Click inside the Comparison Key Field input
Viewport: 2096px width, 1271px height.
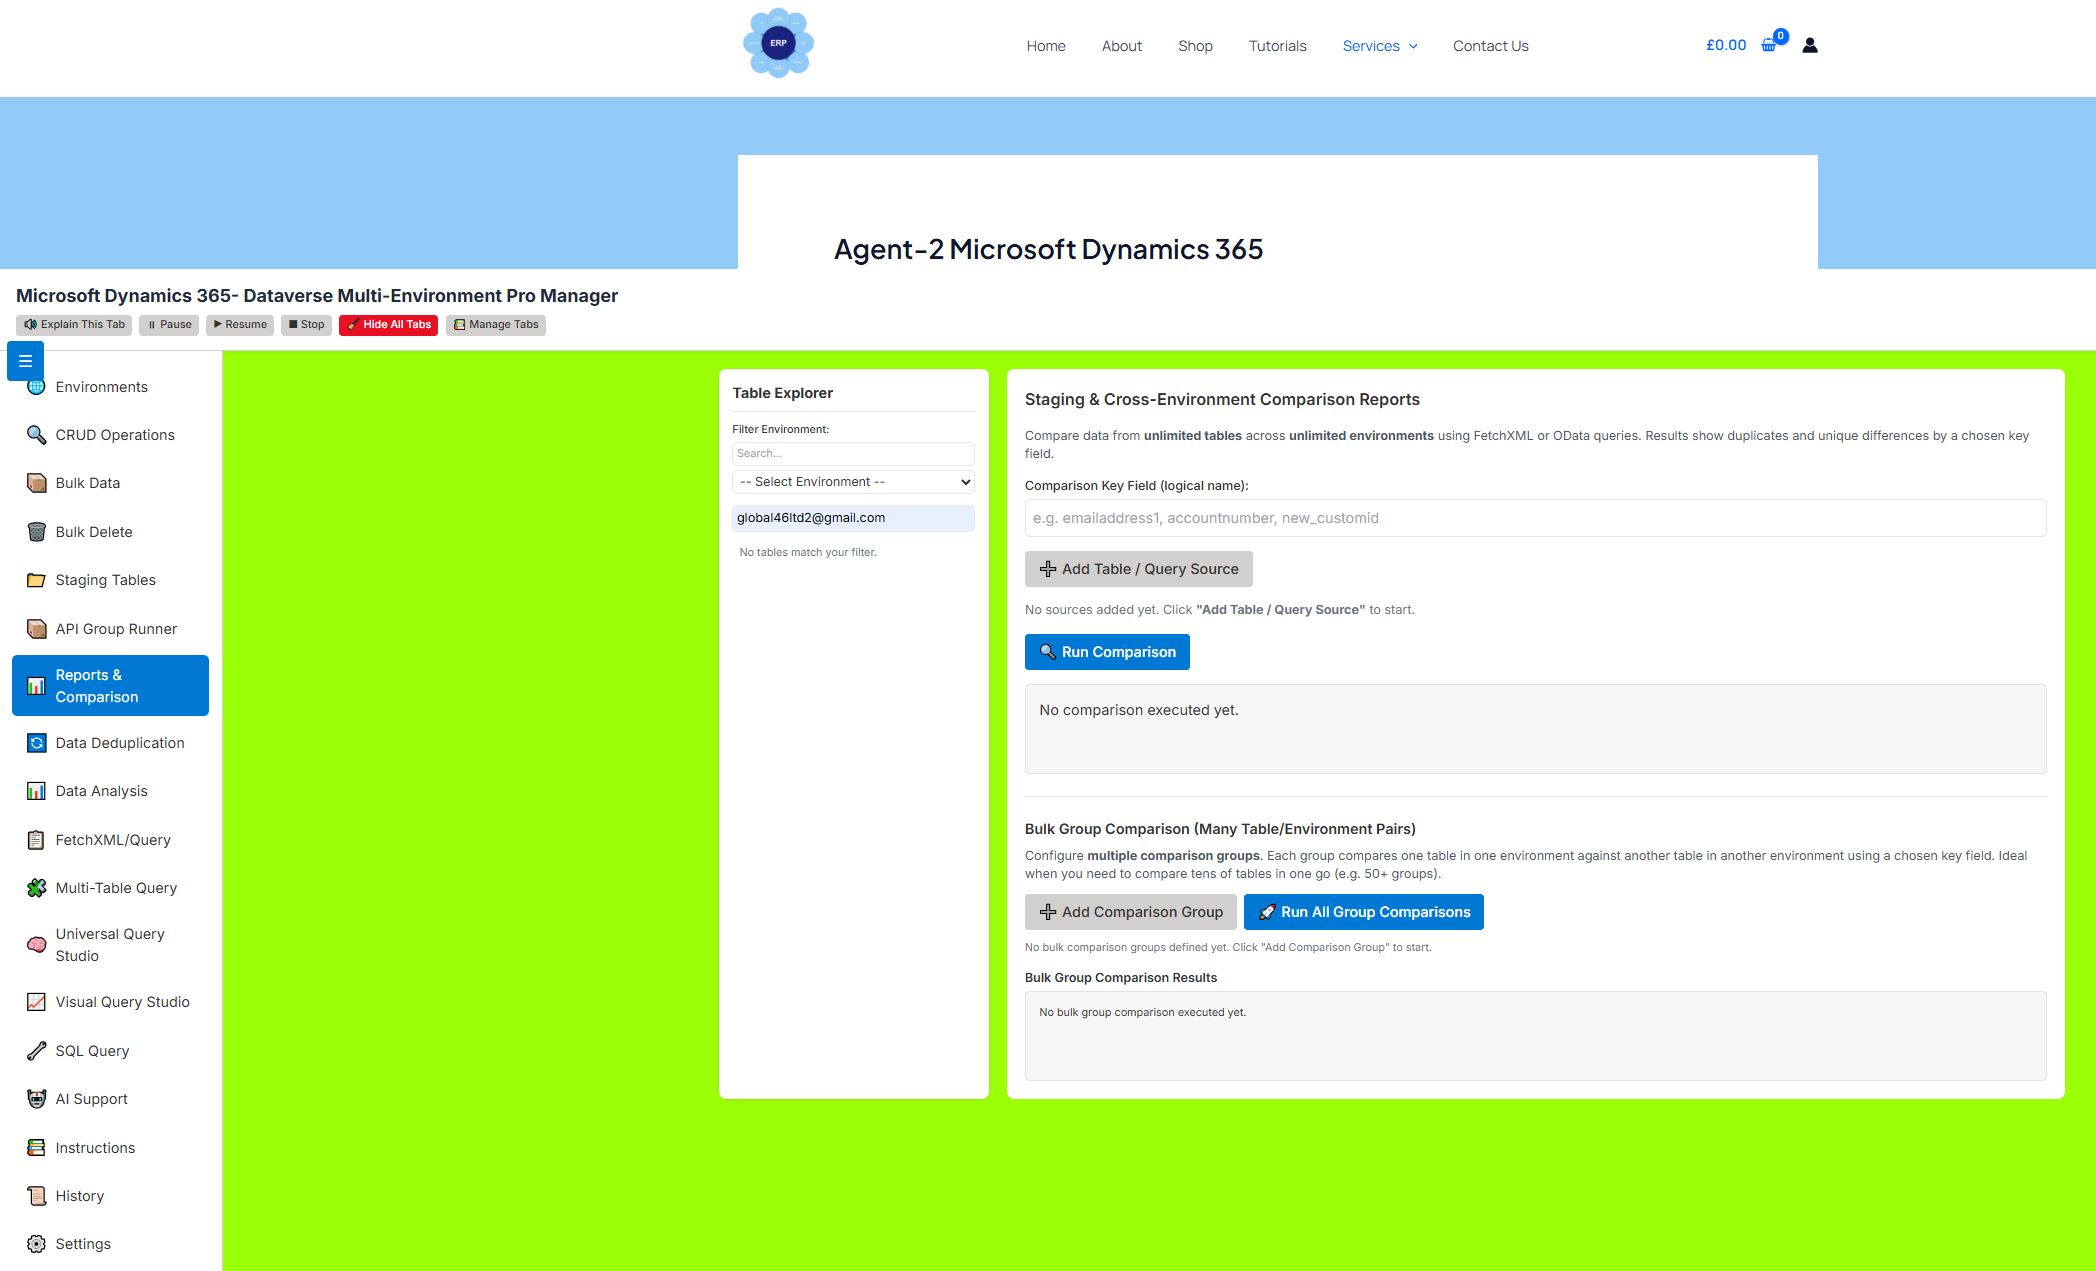[x=1536, y=518]
